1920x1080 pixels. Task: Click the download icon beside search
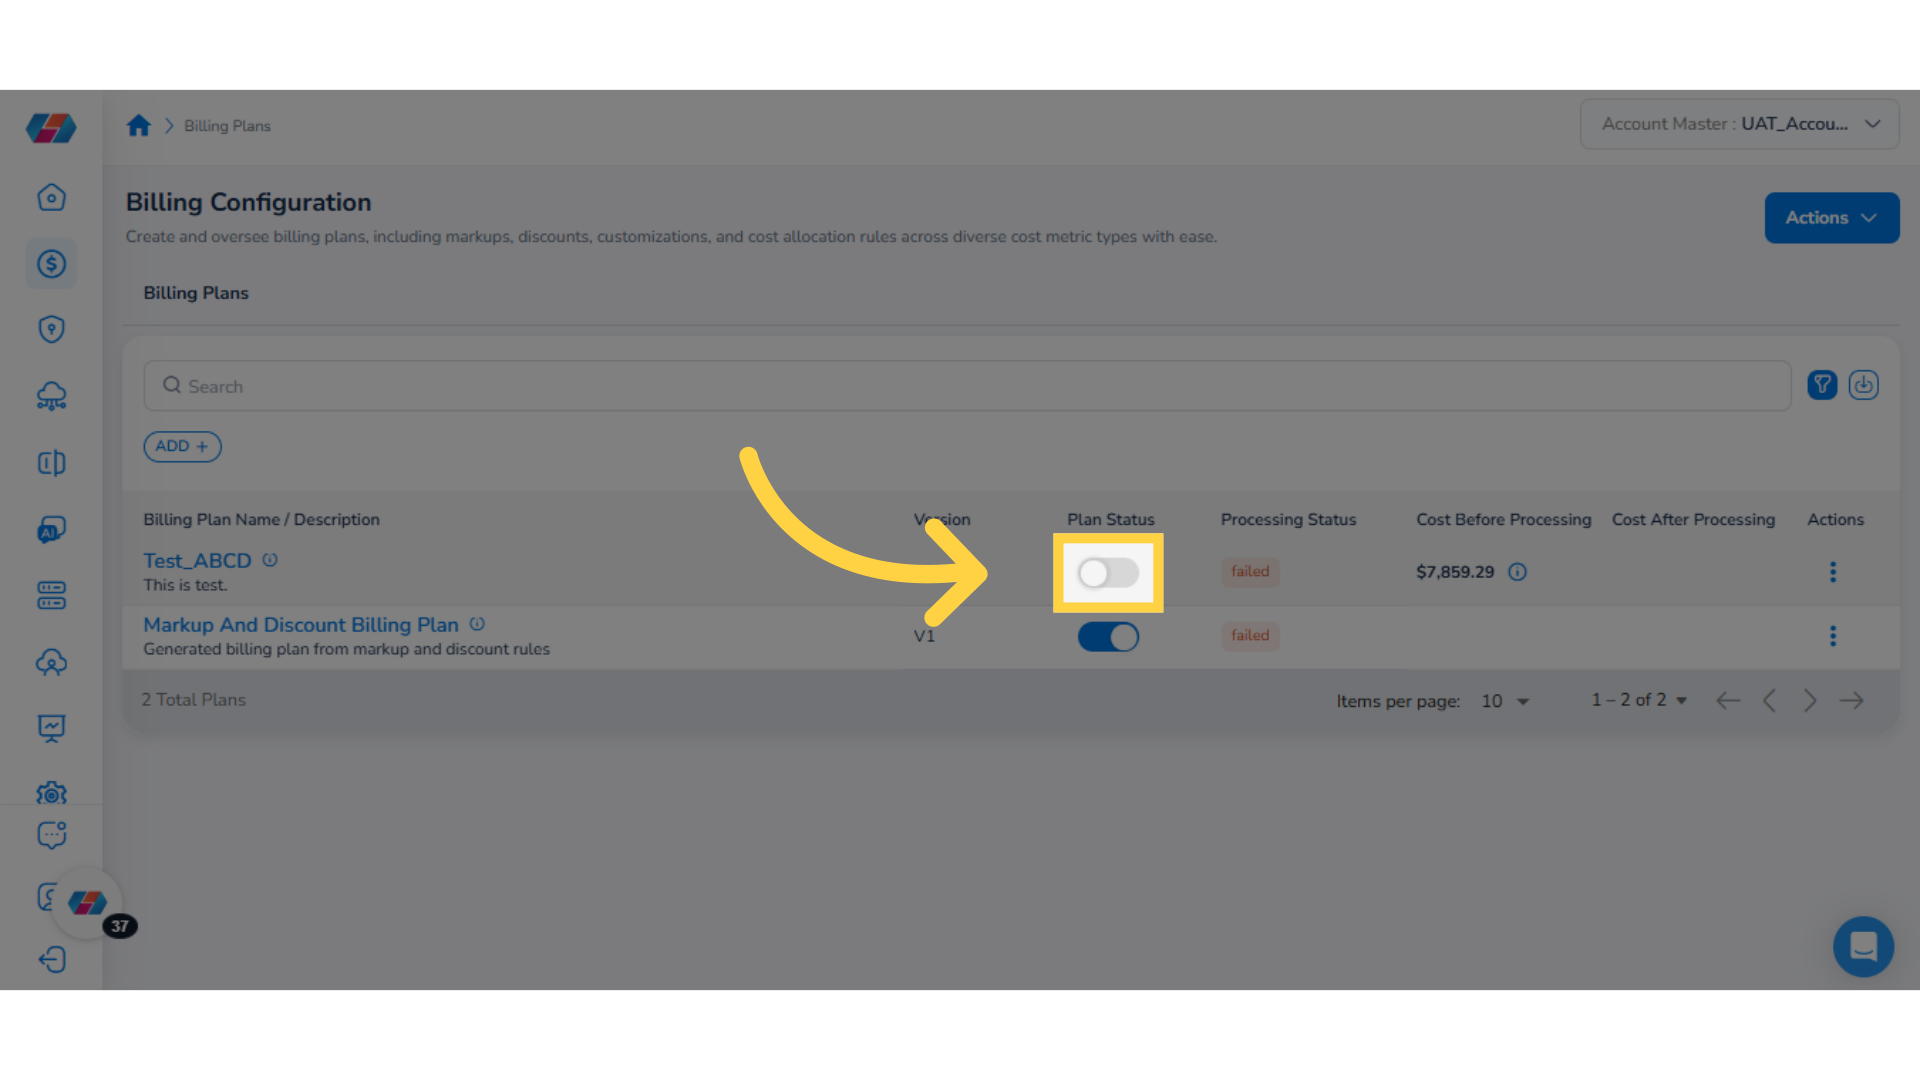tap(1863, 385)
